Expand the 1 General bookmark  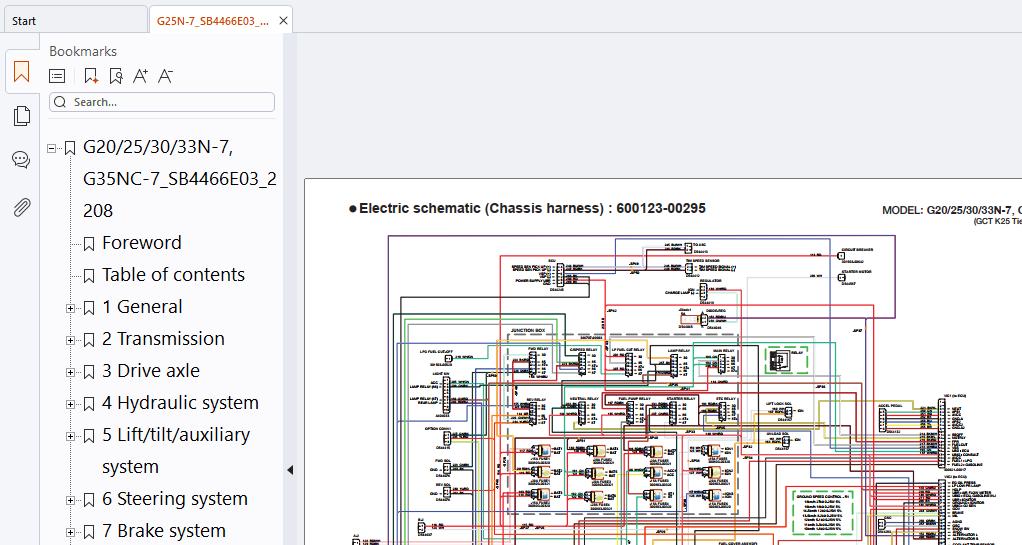click(70, 308)
